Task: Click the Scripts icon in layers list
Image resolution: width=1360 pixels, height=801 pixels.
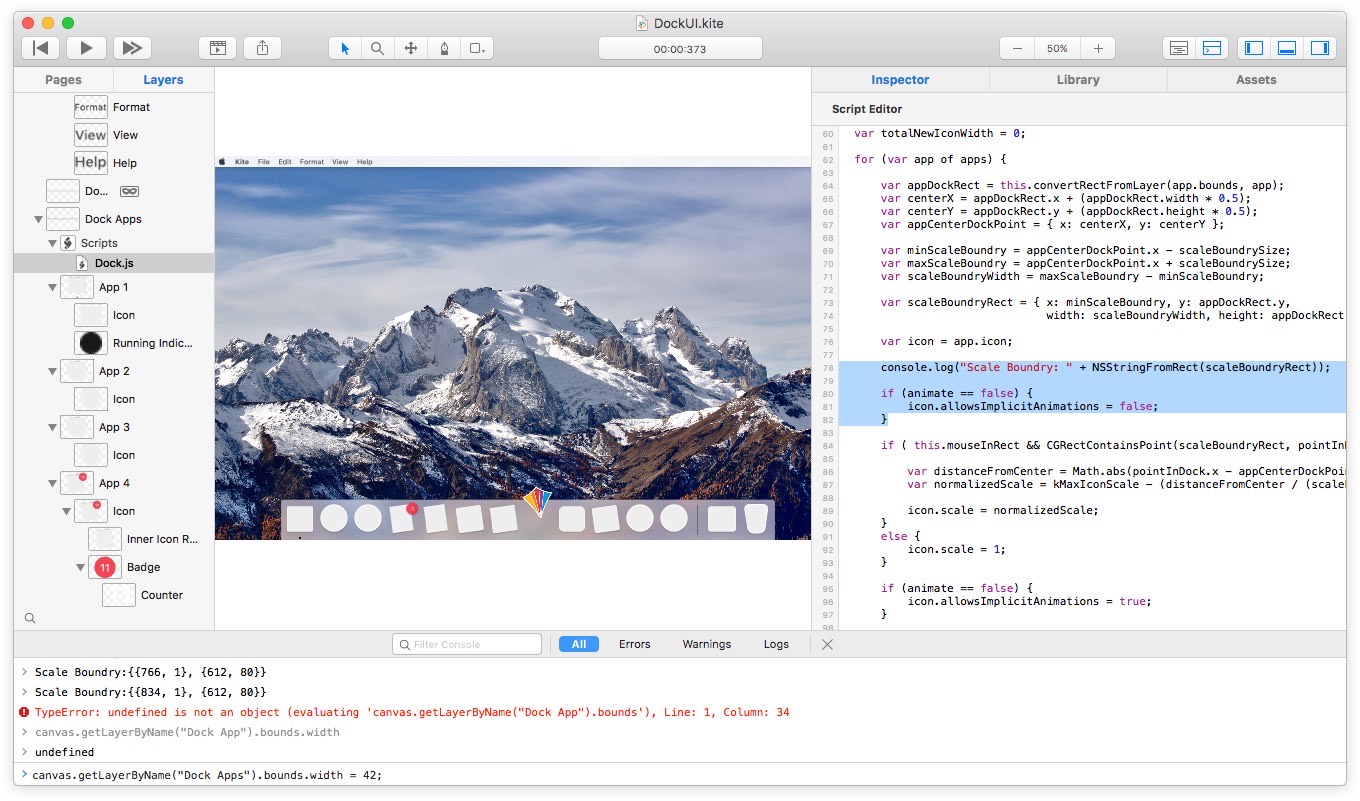Action: pos(68,243)
